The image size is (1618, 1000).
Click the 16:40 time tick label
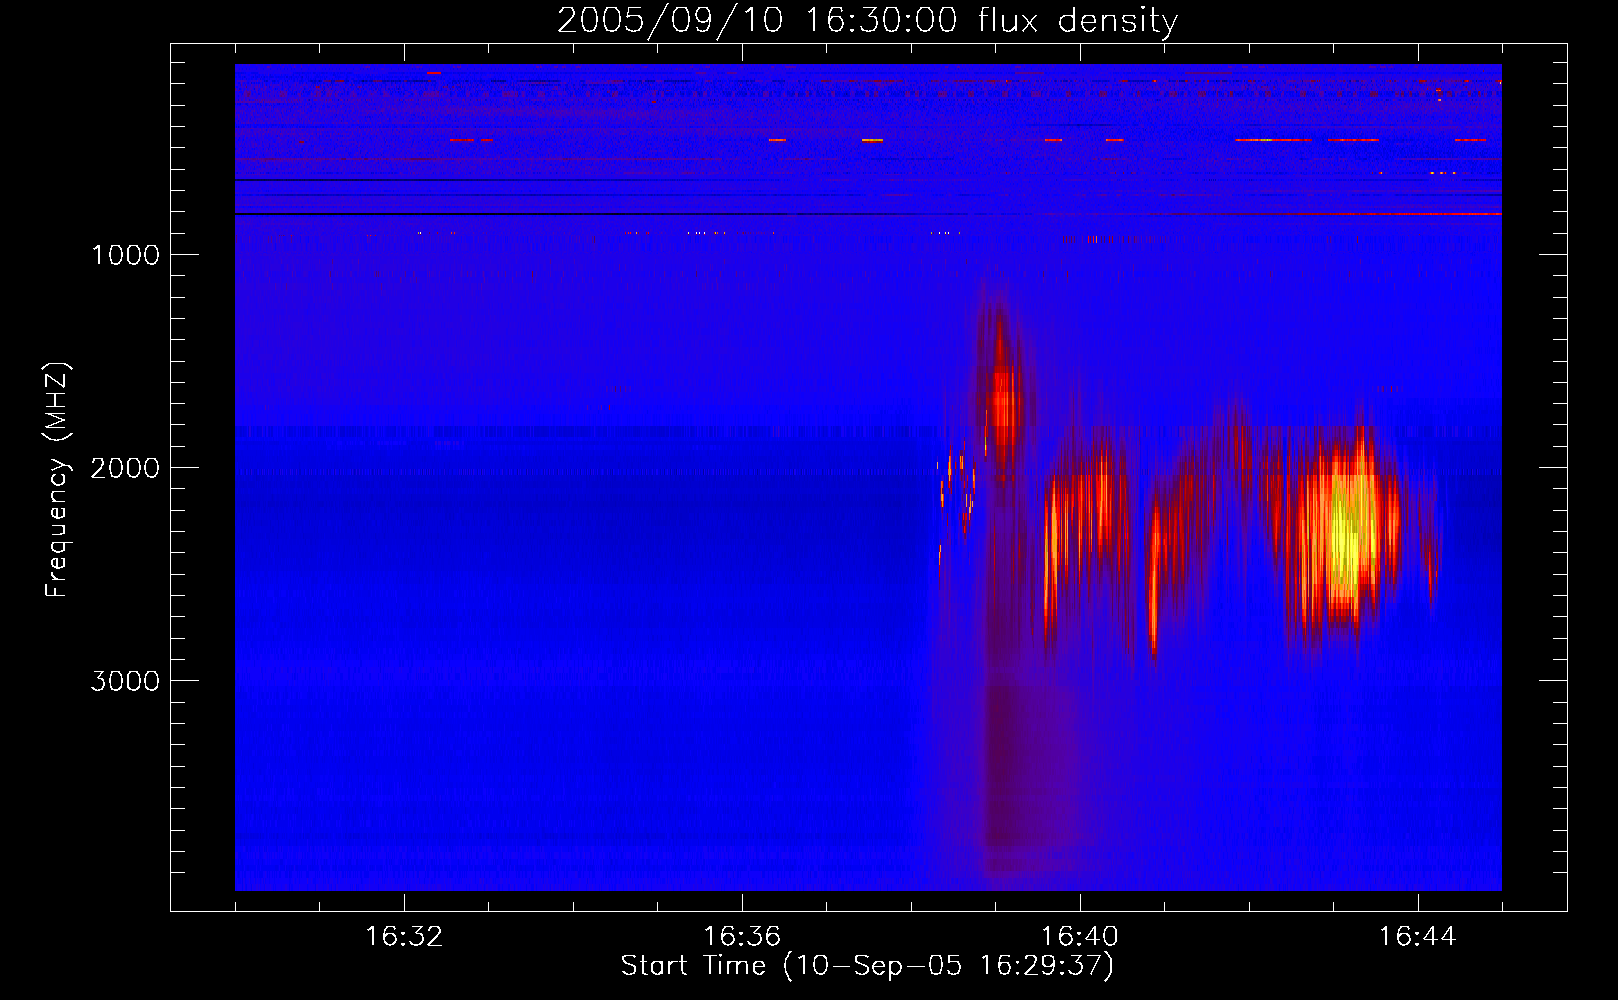(x=1080, y=937)
